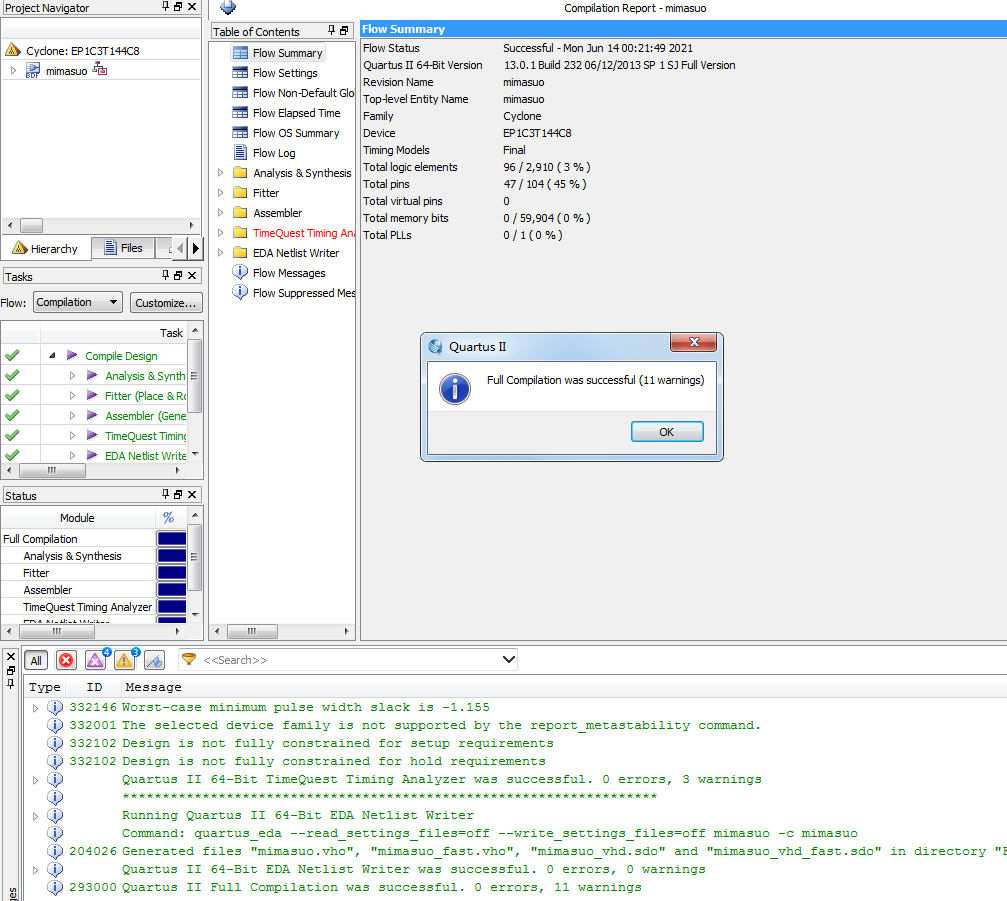The height and width of the screenshot is (901, 1007).
Task: Toggle critical warning messages filter
Action: [95, 660]
